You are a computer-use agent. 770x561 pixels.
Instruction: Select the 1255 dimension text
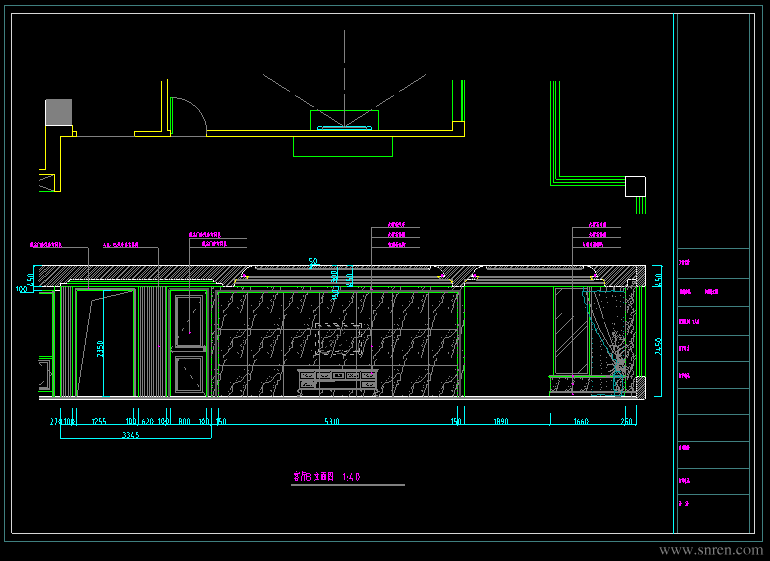(98, 422)
